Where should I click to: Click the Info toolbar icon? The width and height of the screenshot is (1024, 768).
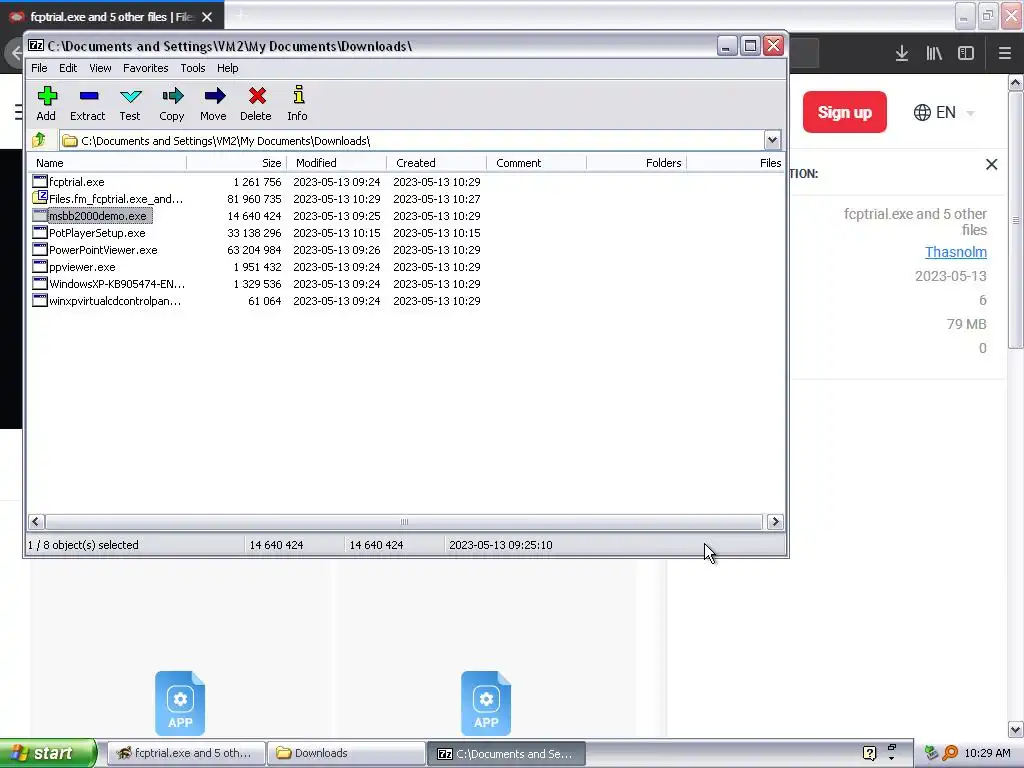[298, 95]
